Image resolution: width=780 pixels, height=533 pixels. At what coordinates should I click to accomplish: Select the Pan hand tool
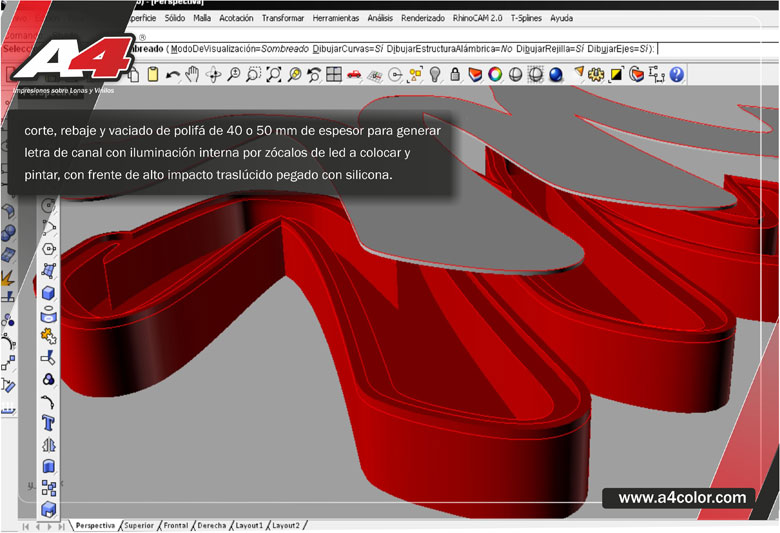click(193, 74)
